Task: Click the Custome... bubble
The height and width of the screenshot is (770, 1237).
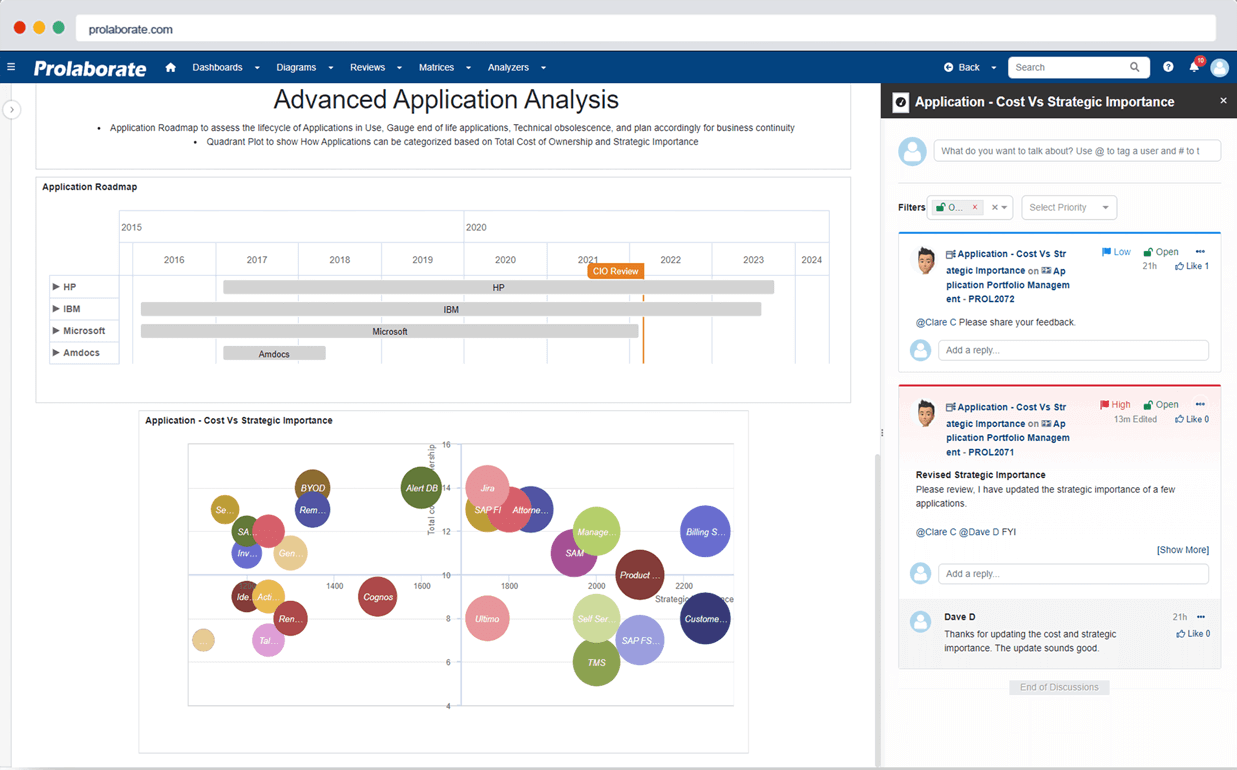Action: point(705,618)
